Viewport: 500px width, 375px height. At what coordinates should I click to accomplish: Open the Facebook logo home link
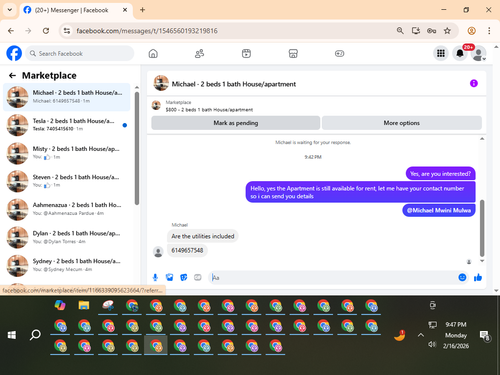[14, 53]
